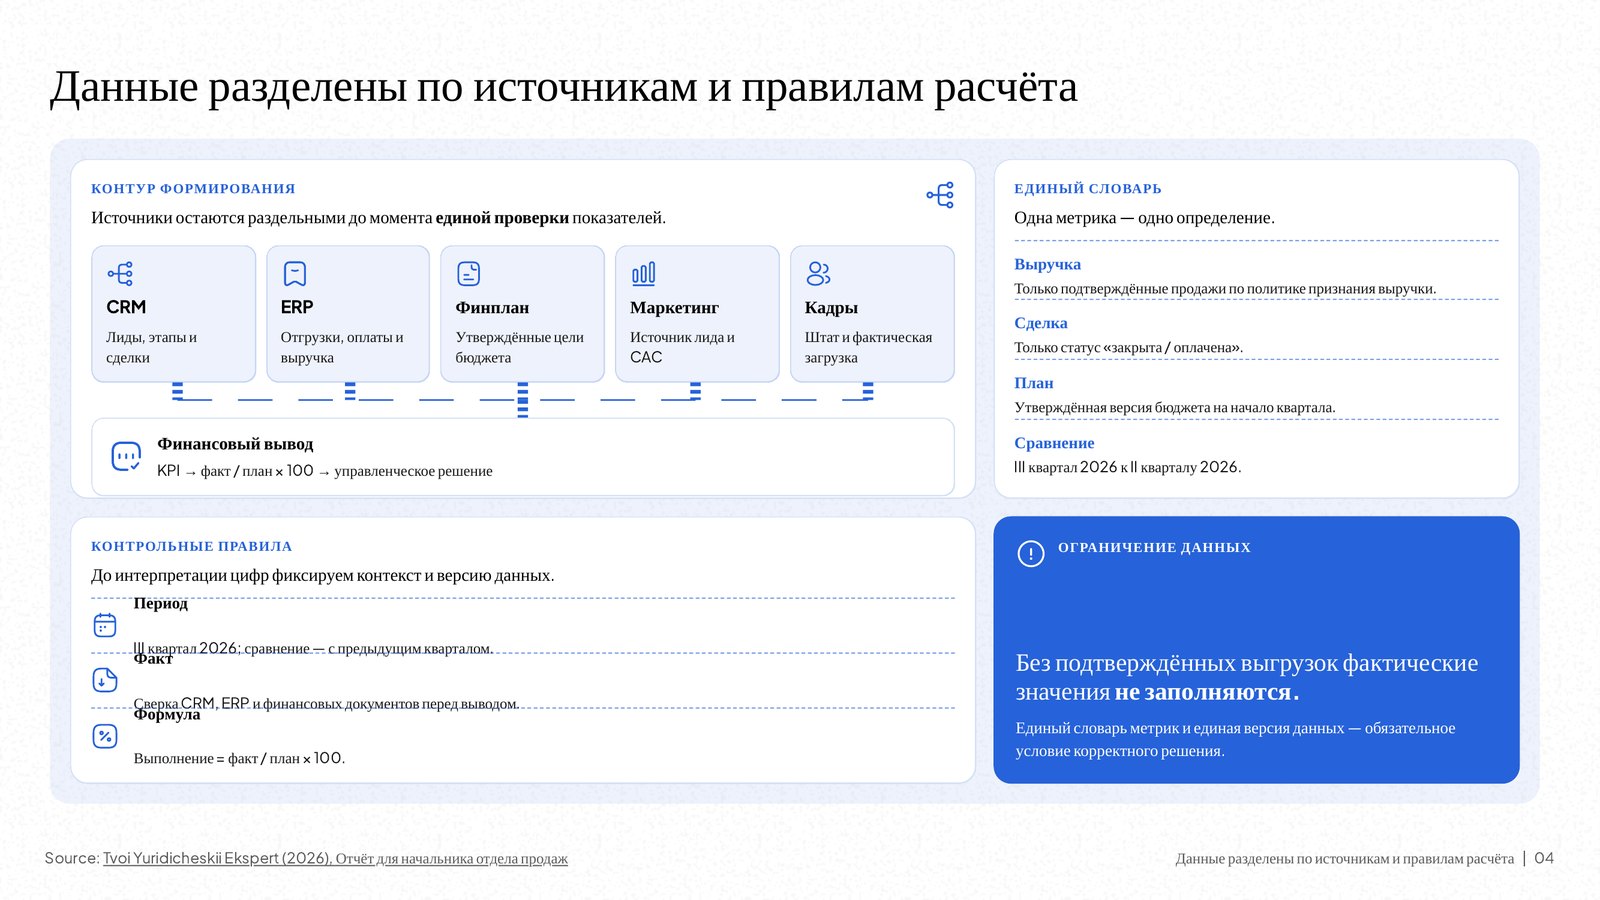The width and height of the screenshot is (1600, 900).
Task: Click 'III квартал 2026 к II кварталу 2026' text
Action: click(x=1127, y=467)
